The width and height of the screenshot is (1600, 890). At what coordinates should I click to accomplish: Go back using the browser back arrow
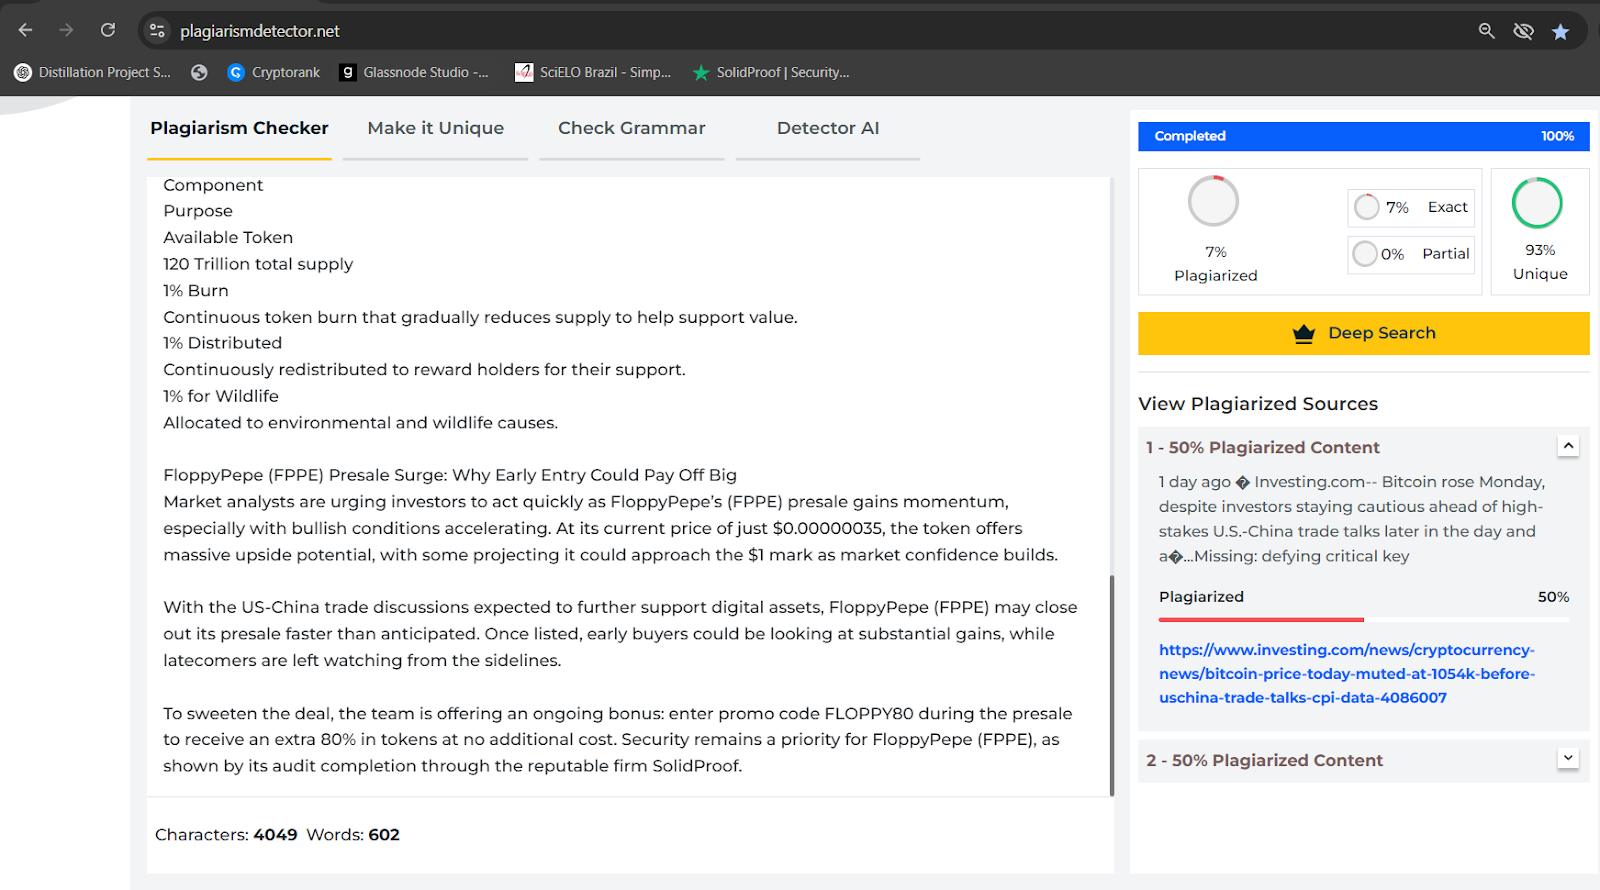25,31
